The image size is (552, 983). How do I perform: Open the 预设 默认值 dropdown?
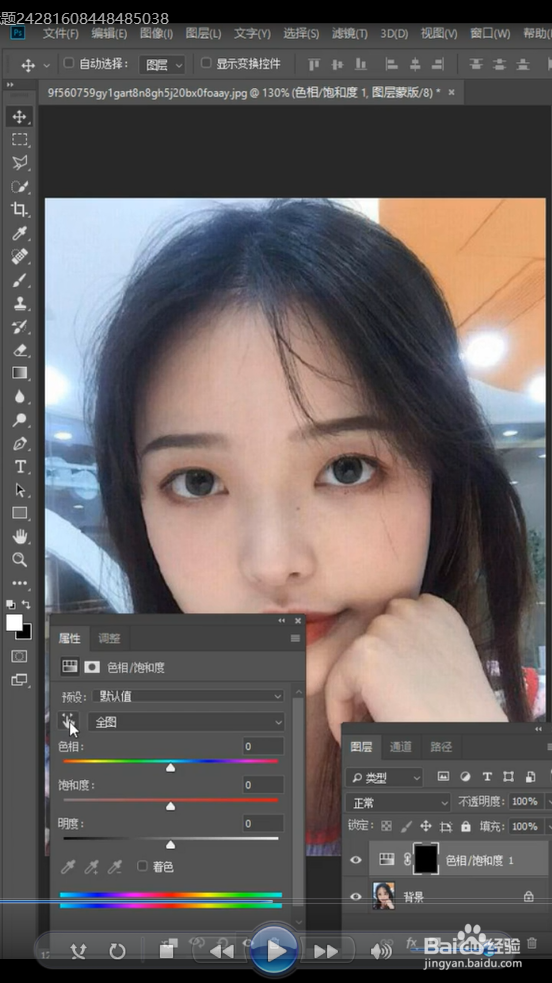click(x=188, y=696)
